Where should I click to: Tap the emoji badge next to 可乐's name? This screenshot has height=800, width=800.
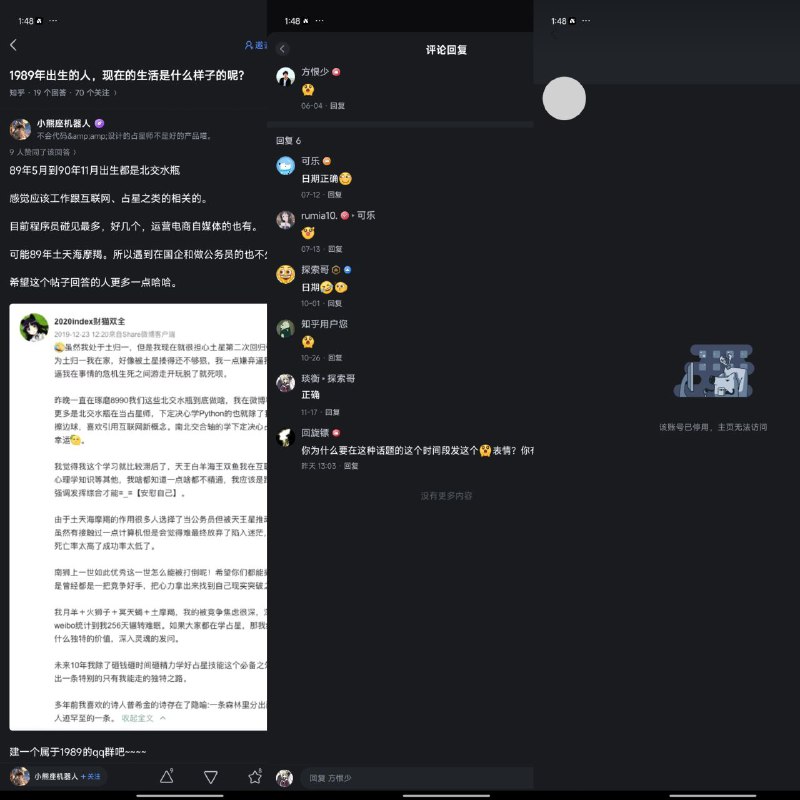click(x=326, y=161)
